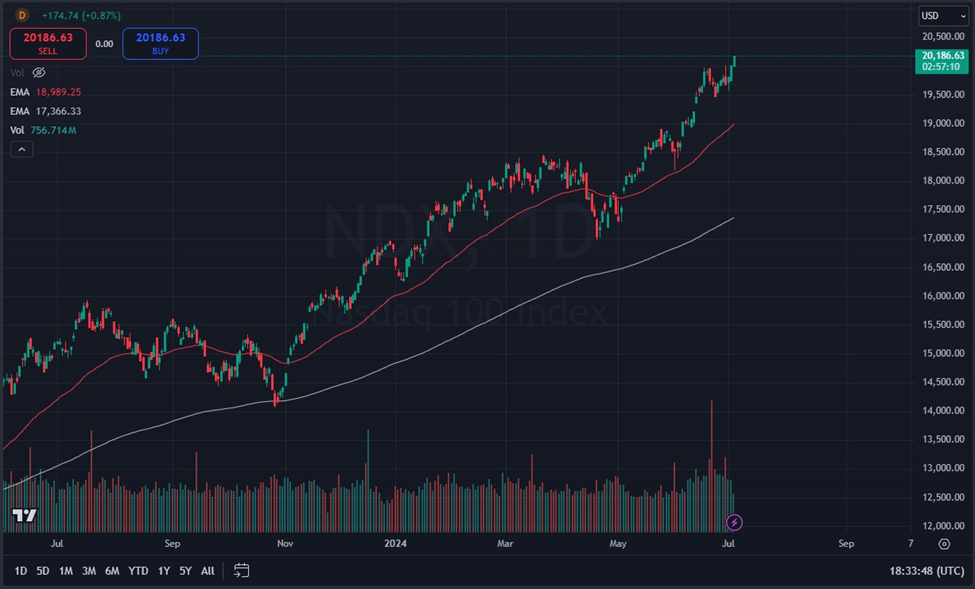Select the 1Y time range

(164, 571)
